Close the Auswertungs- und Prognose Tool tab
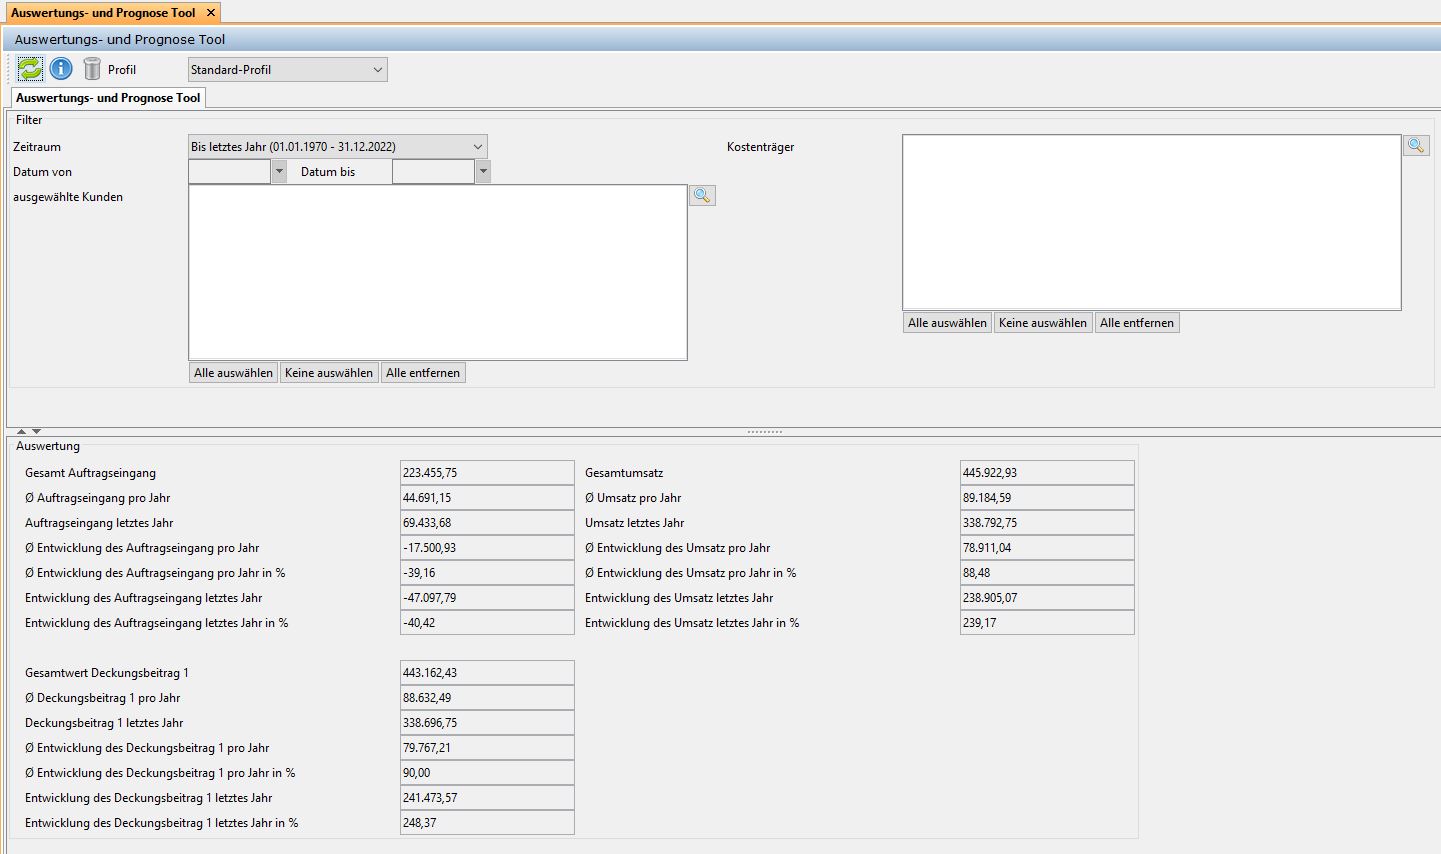Image resolution: width=1441 pixels, height=854 pixels. 210,14
